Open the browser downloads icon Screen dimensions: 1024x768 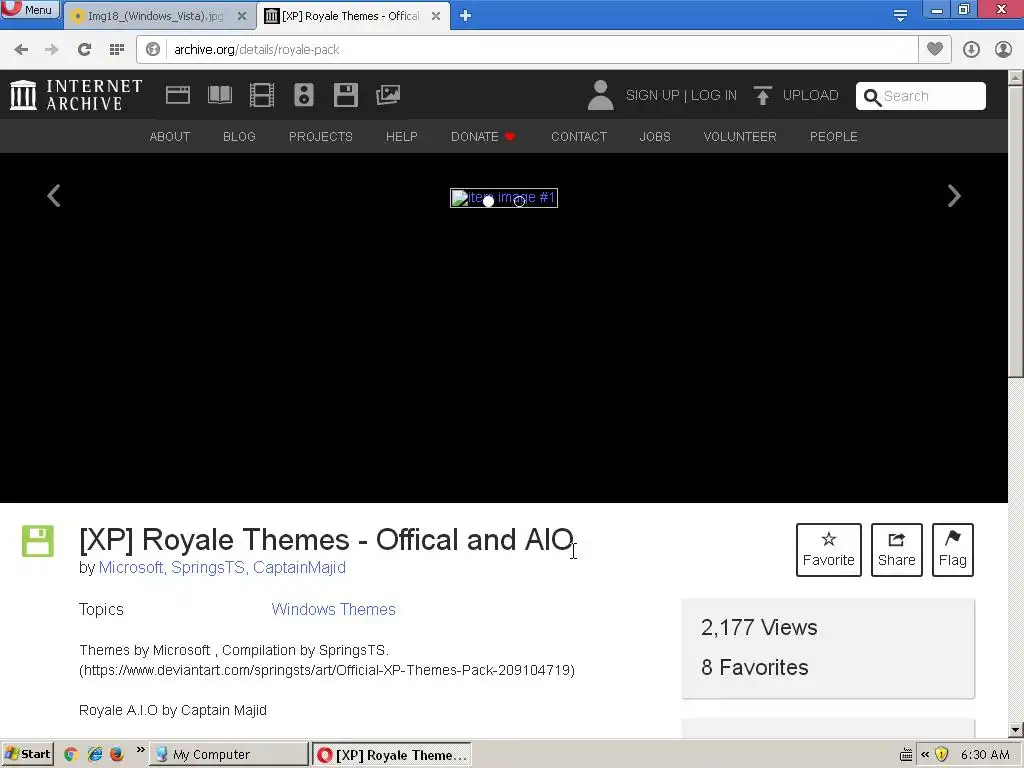pos(971,50)
